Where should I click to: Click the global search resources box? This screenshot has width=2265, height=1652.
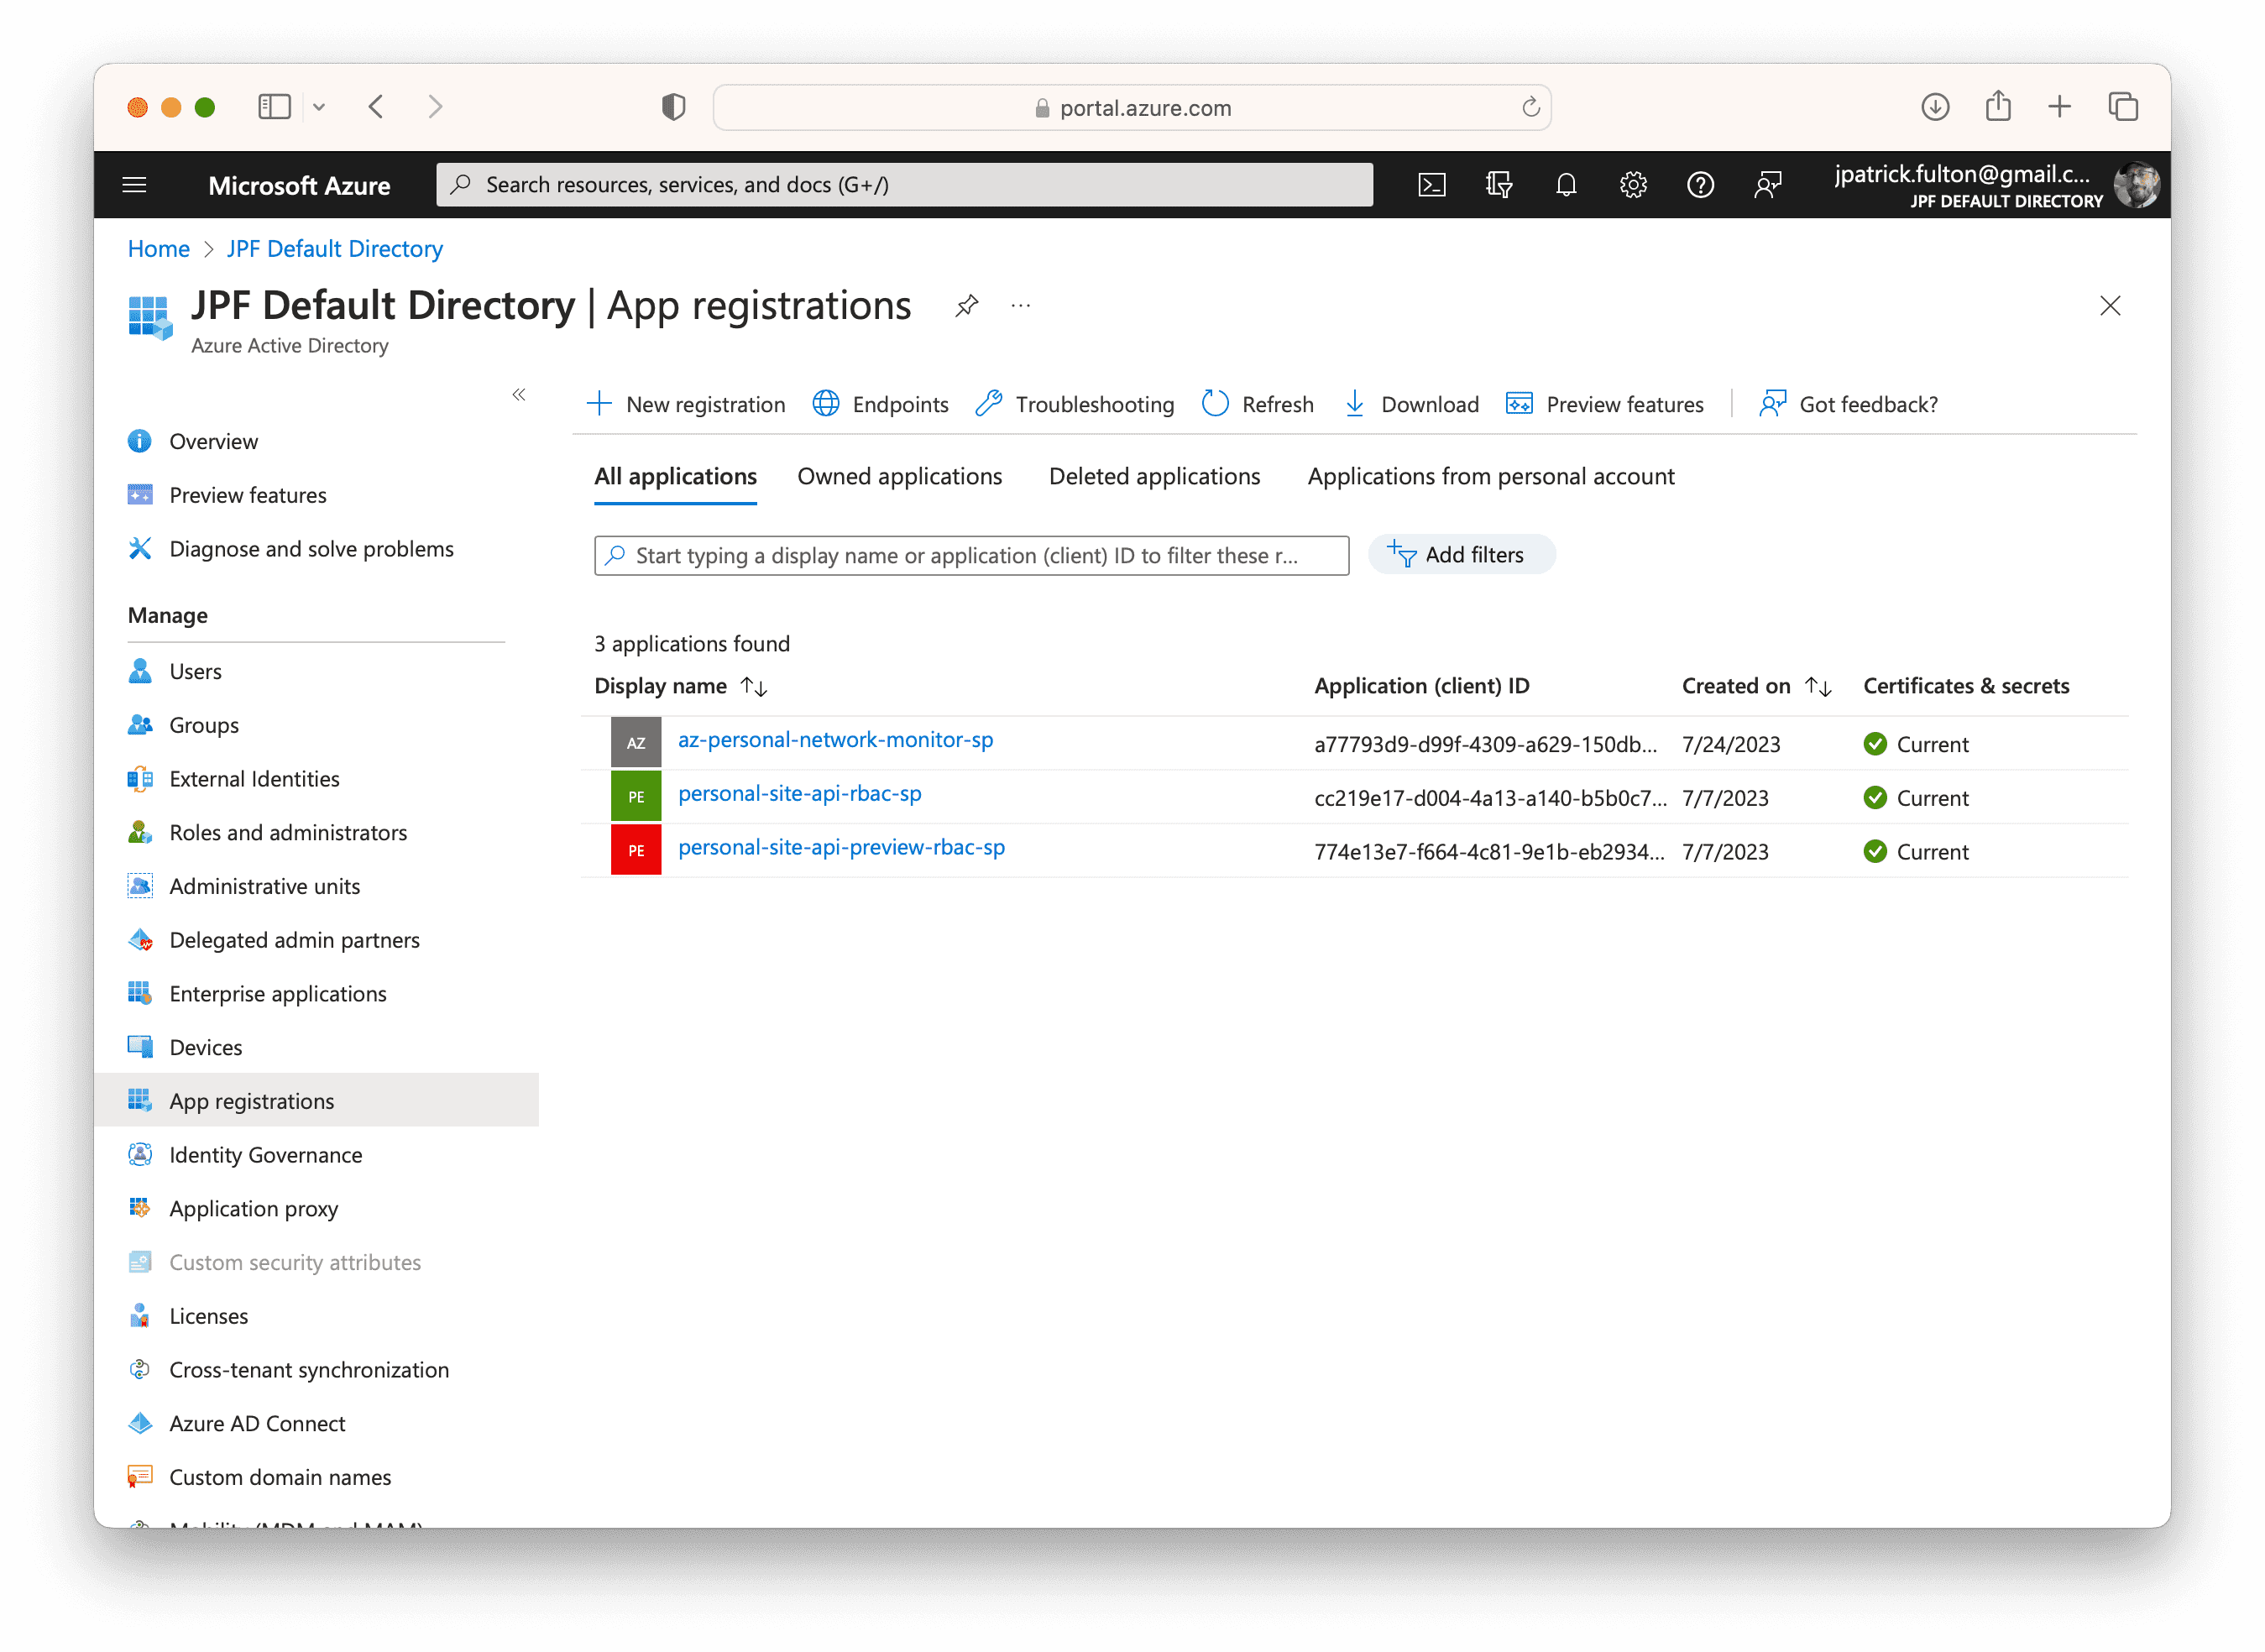[x=904, y=185]
